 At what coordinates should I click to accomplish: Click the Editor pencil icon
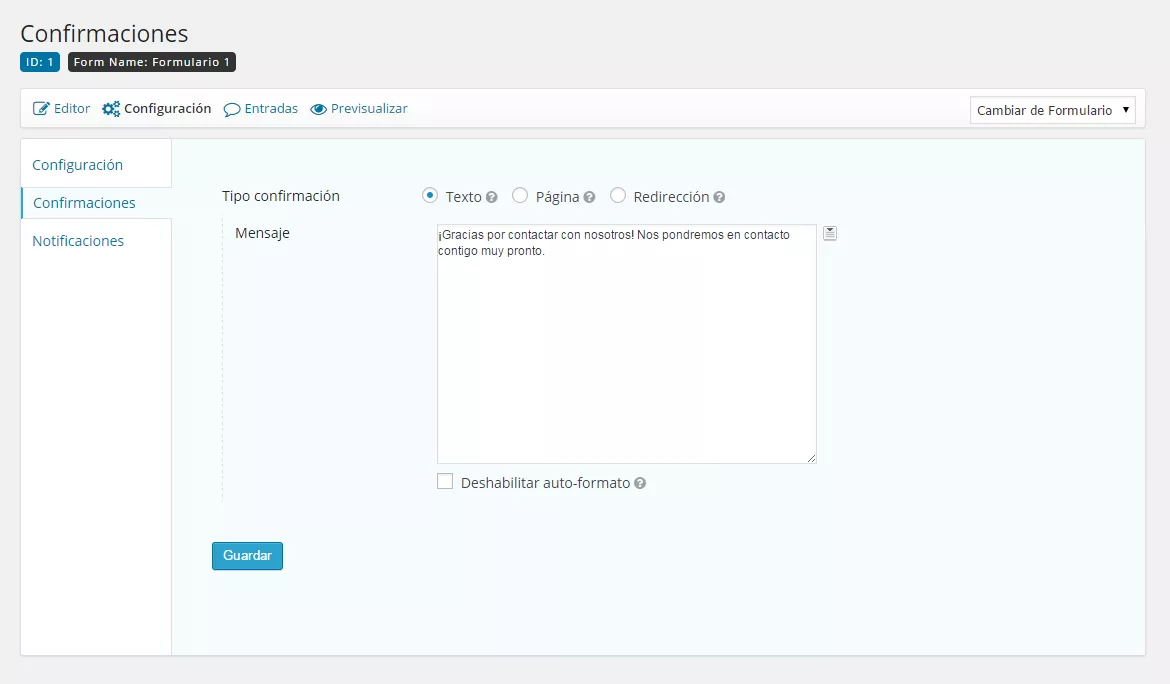pos(41,109)
